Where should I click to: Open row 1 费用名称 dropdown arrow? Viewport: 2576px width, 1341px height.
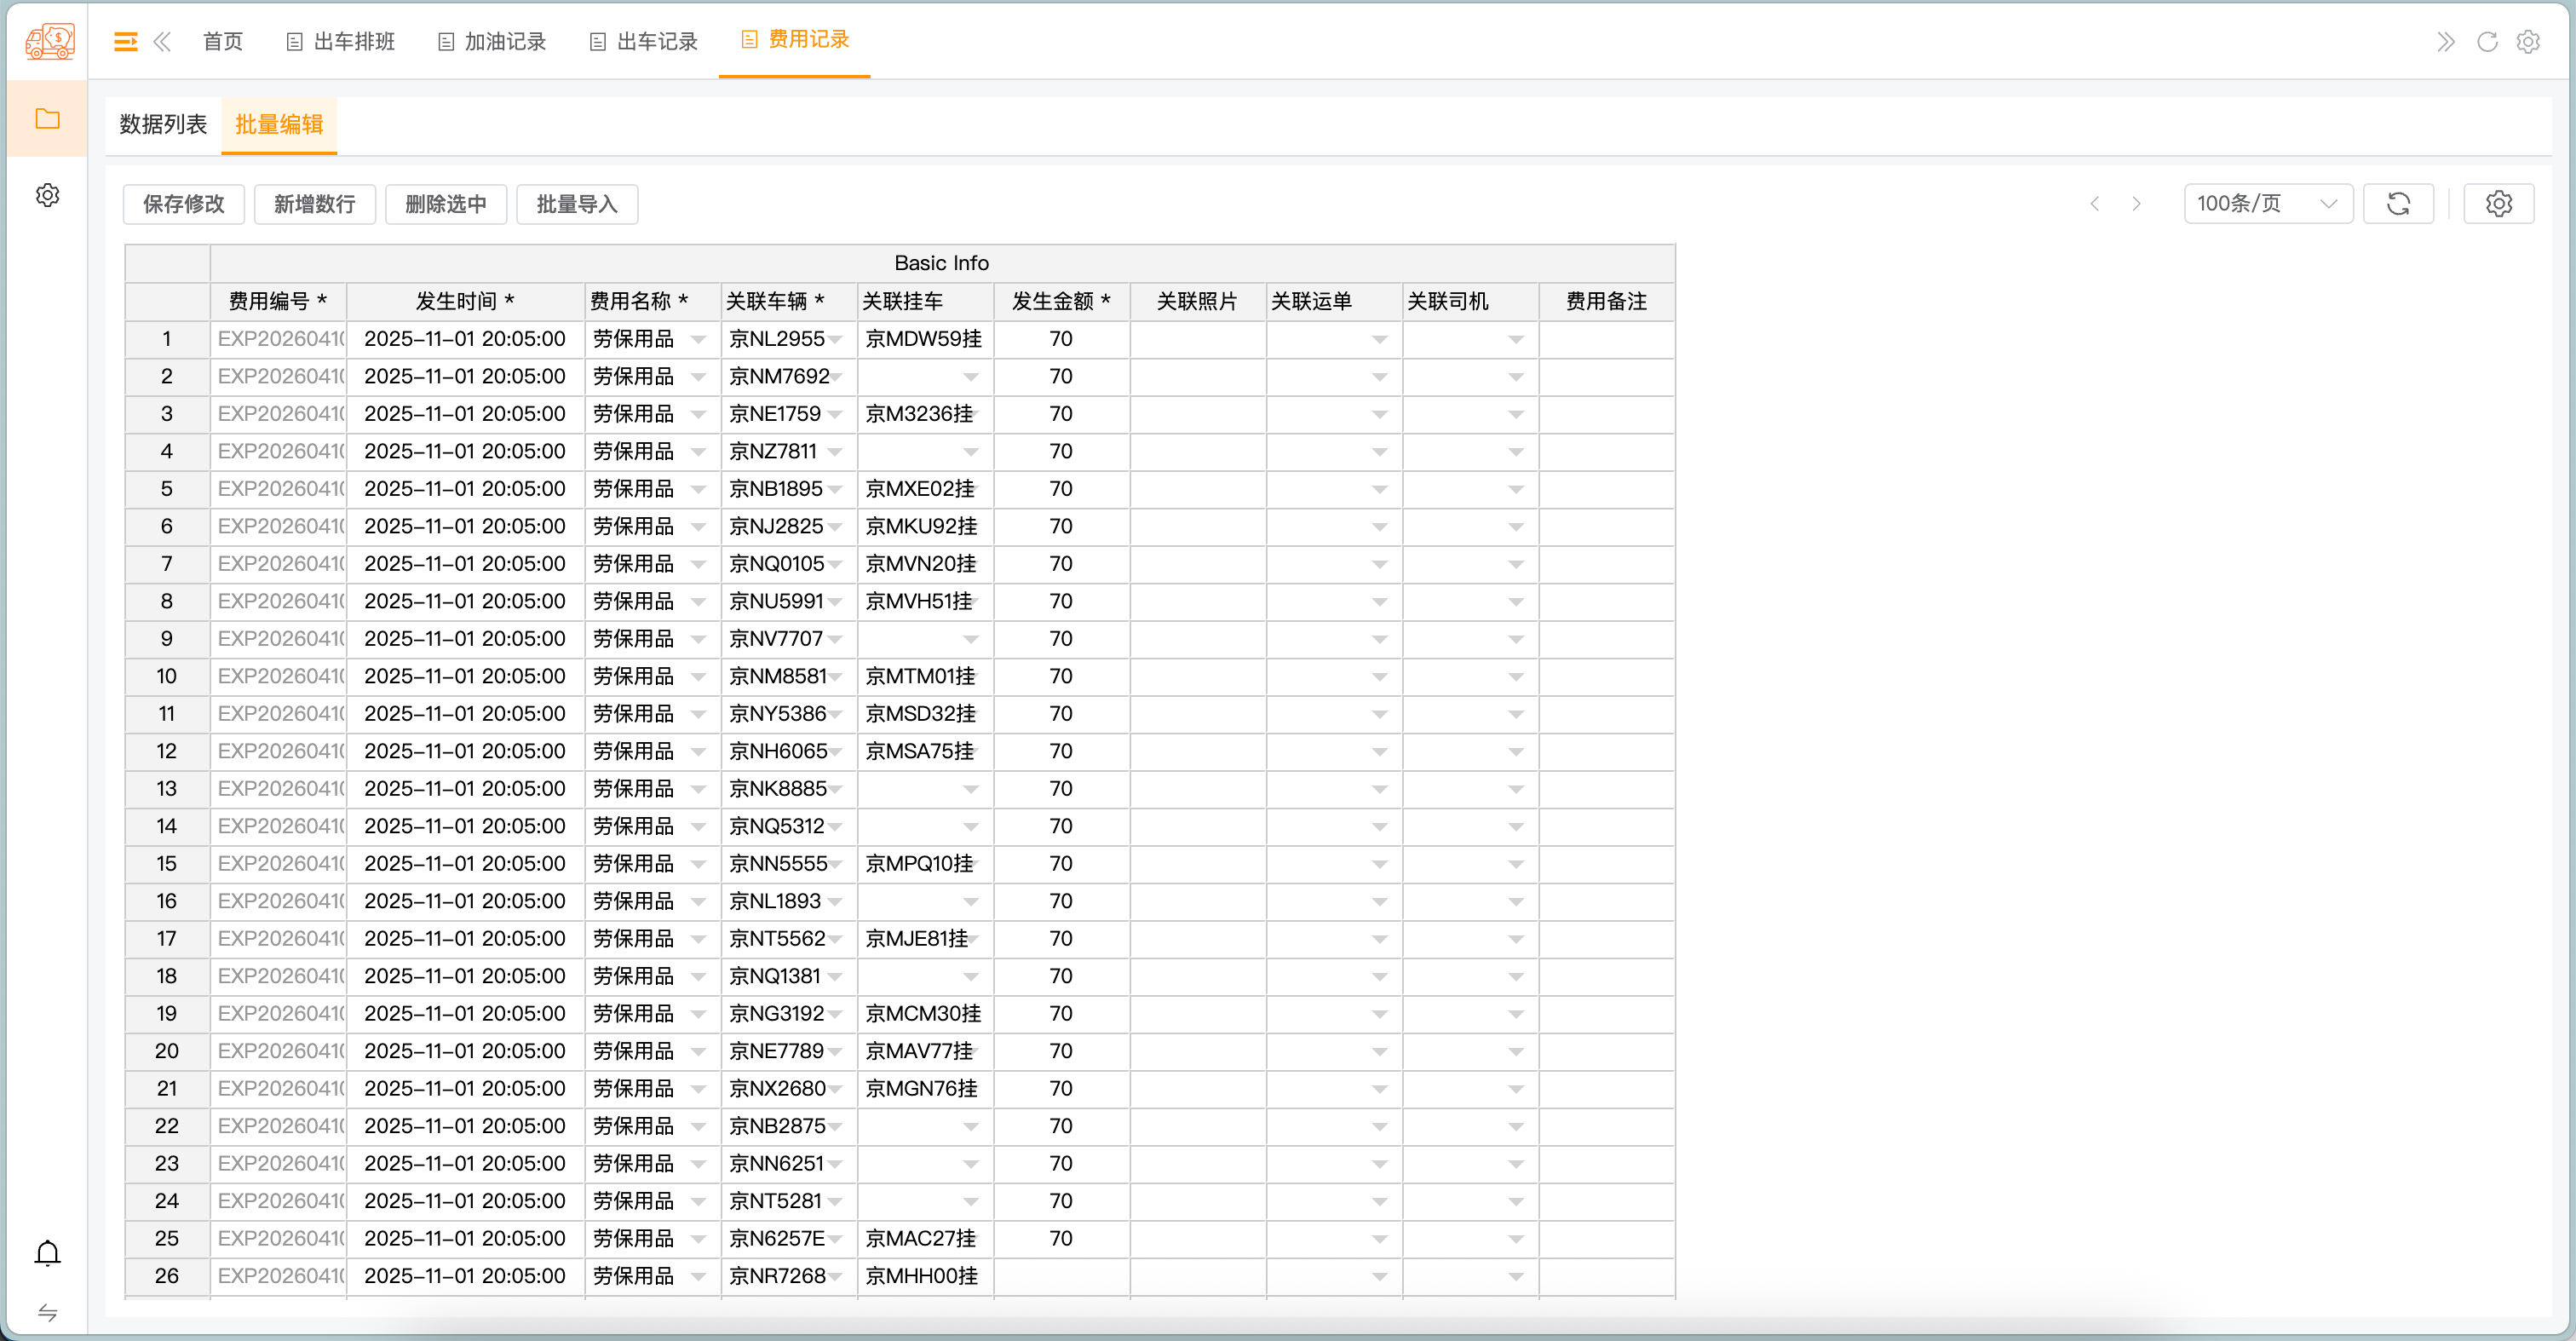click(x=699, y=340)
